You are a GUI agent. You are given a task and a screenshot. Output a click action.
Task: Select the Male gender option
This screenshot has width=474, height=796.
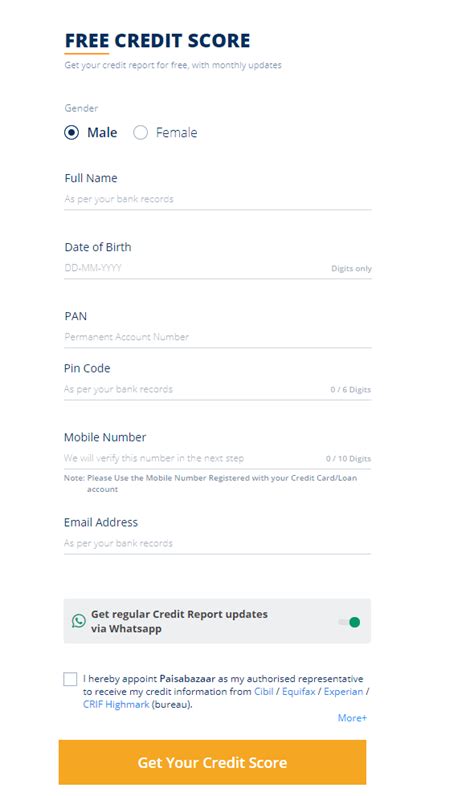72,132
